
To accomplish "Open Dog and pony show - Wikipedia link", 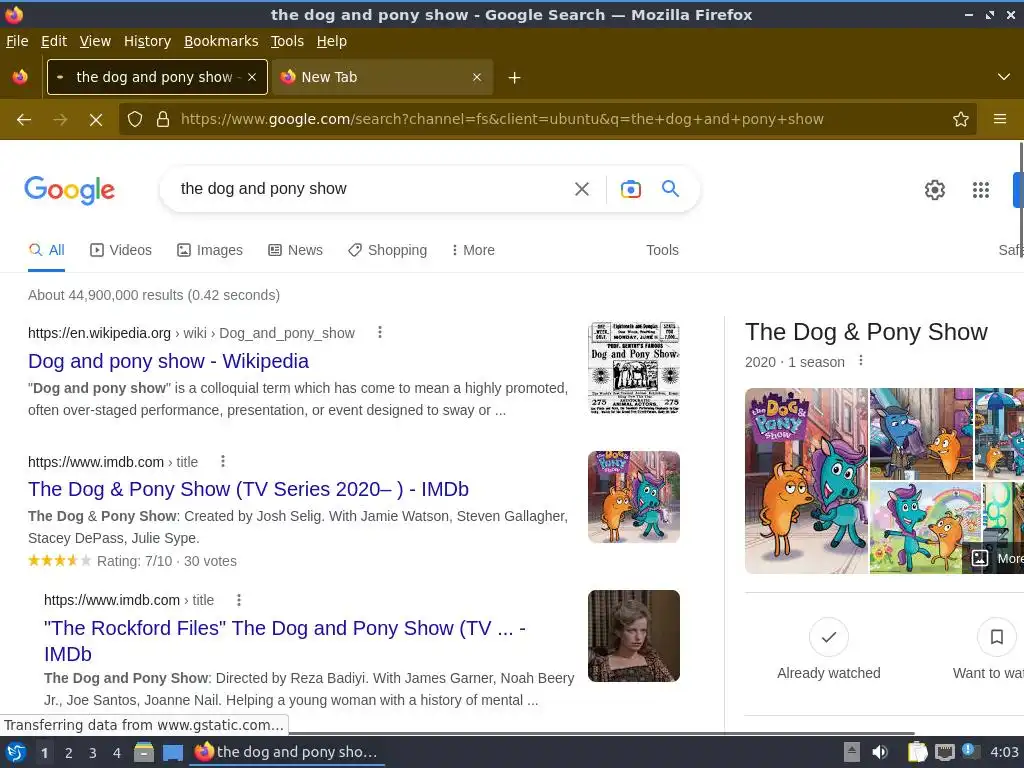I will (168, 361).
